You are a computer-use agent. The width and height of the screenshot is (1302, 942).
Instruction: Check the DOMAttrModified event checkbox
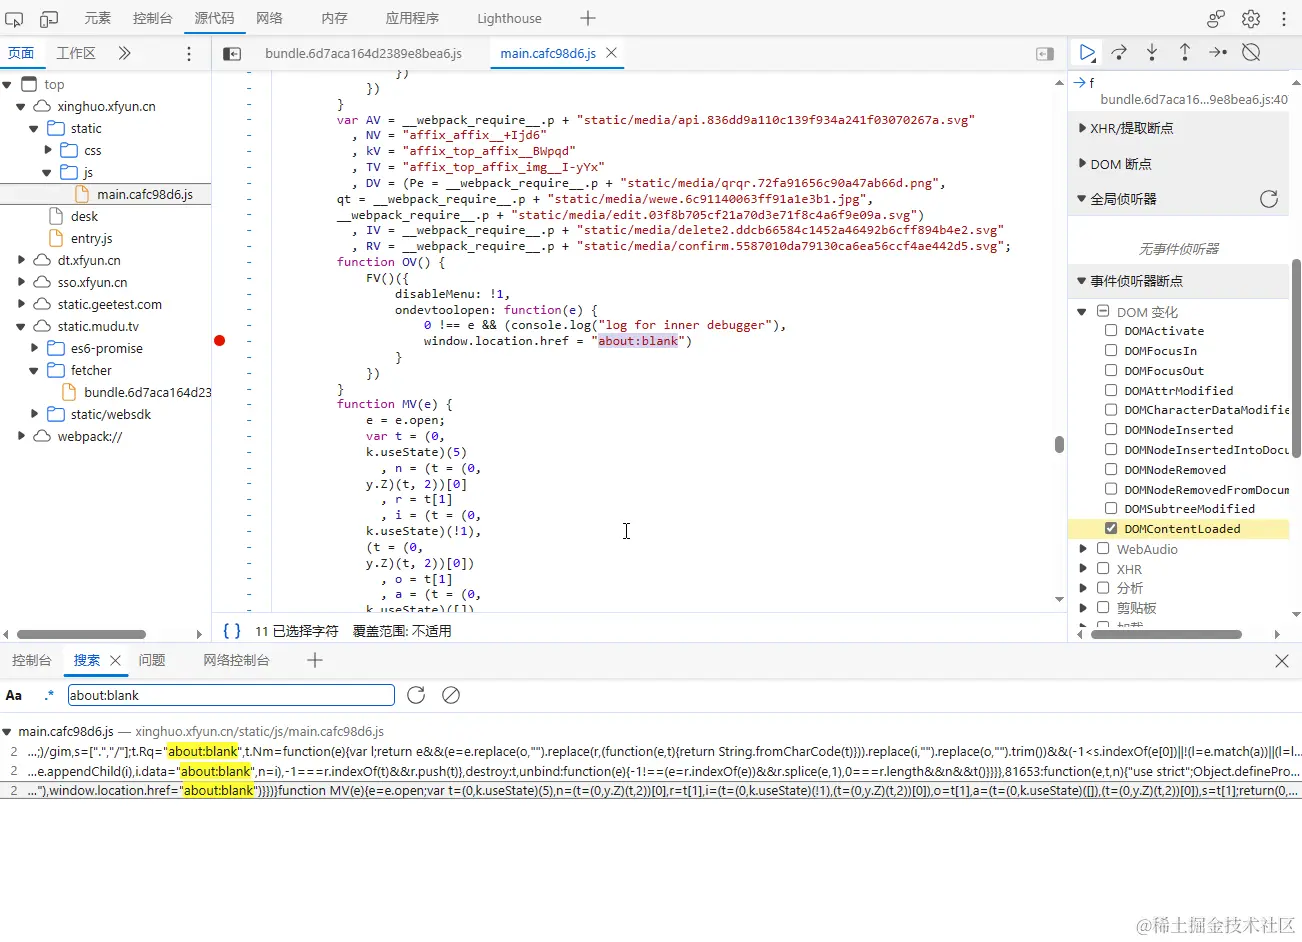[1111, 390]
